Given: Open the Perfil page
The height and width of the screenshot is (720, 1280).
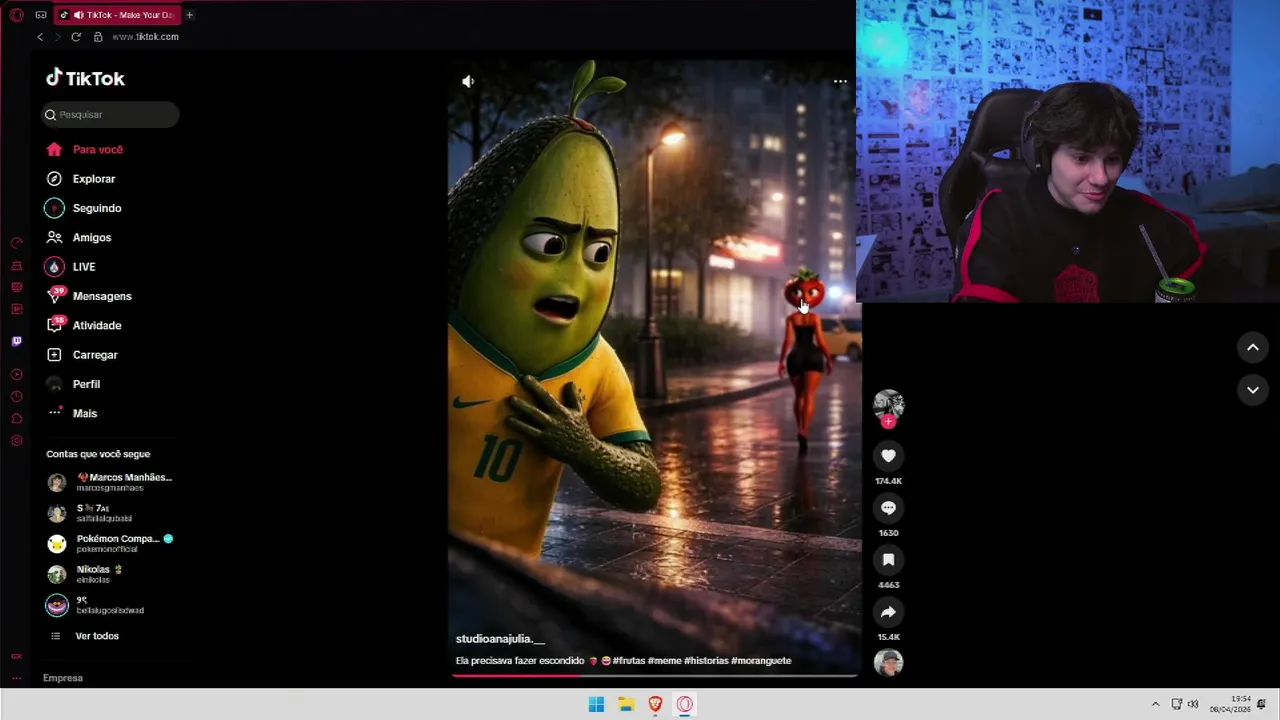Looking at the screenshot, I should [x=73, y=384].
